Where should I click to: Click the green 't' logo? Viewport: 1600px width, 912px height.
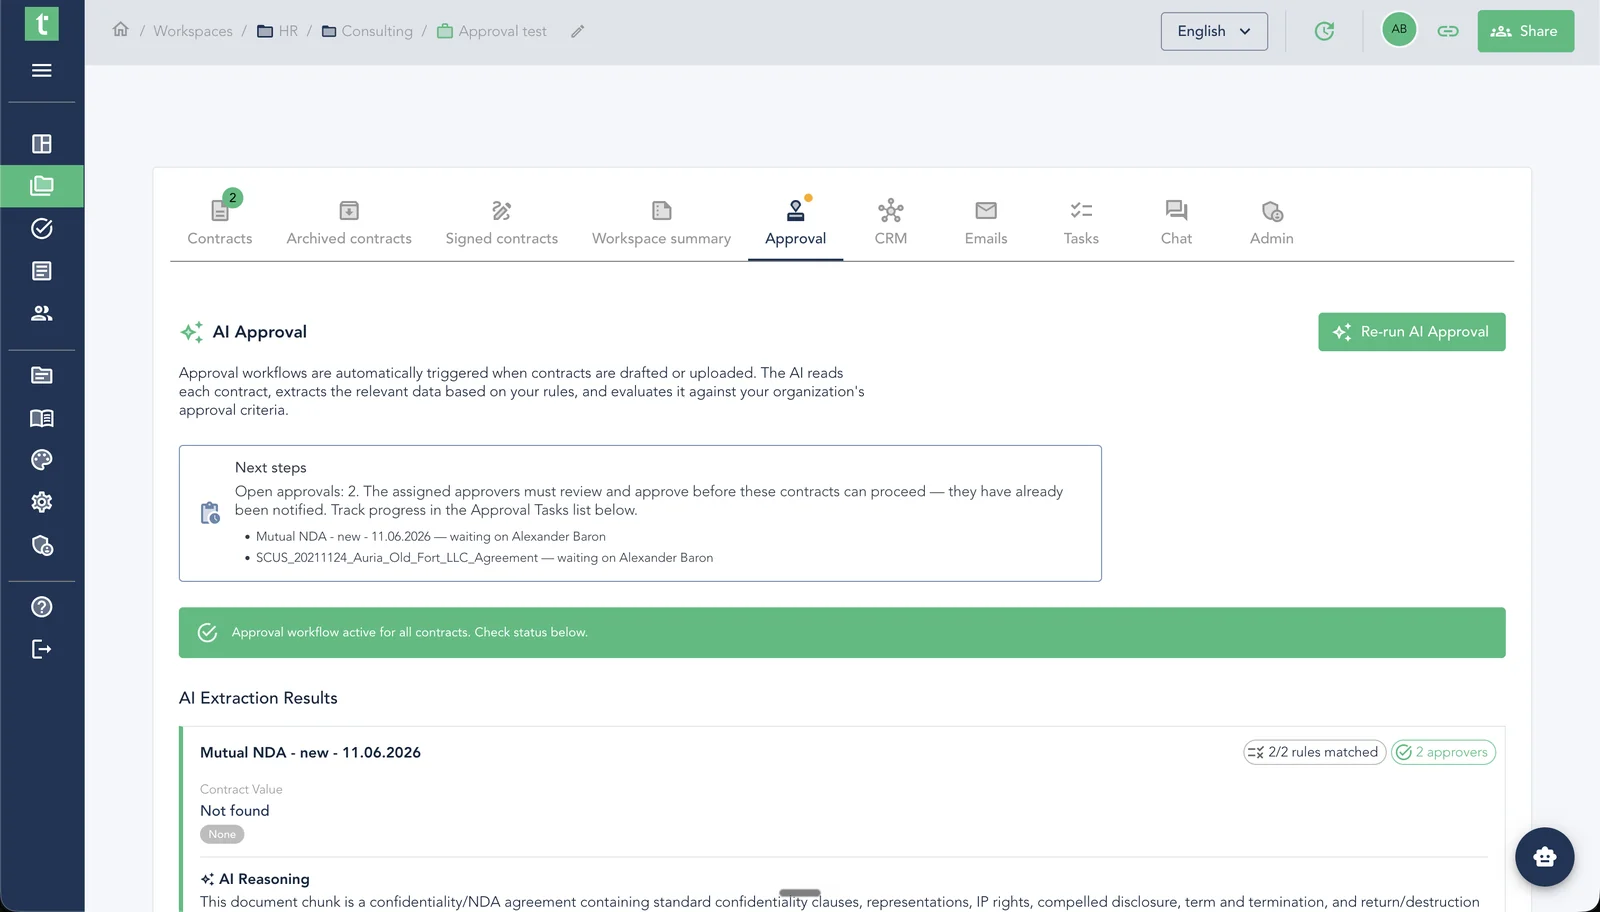click(41, 24)
